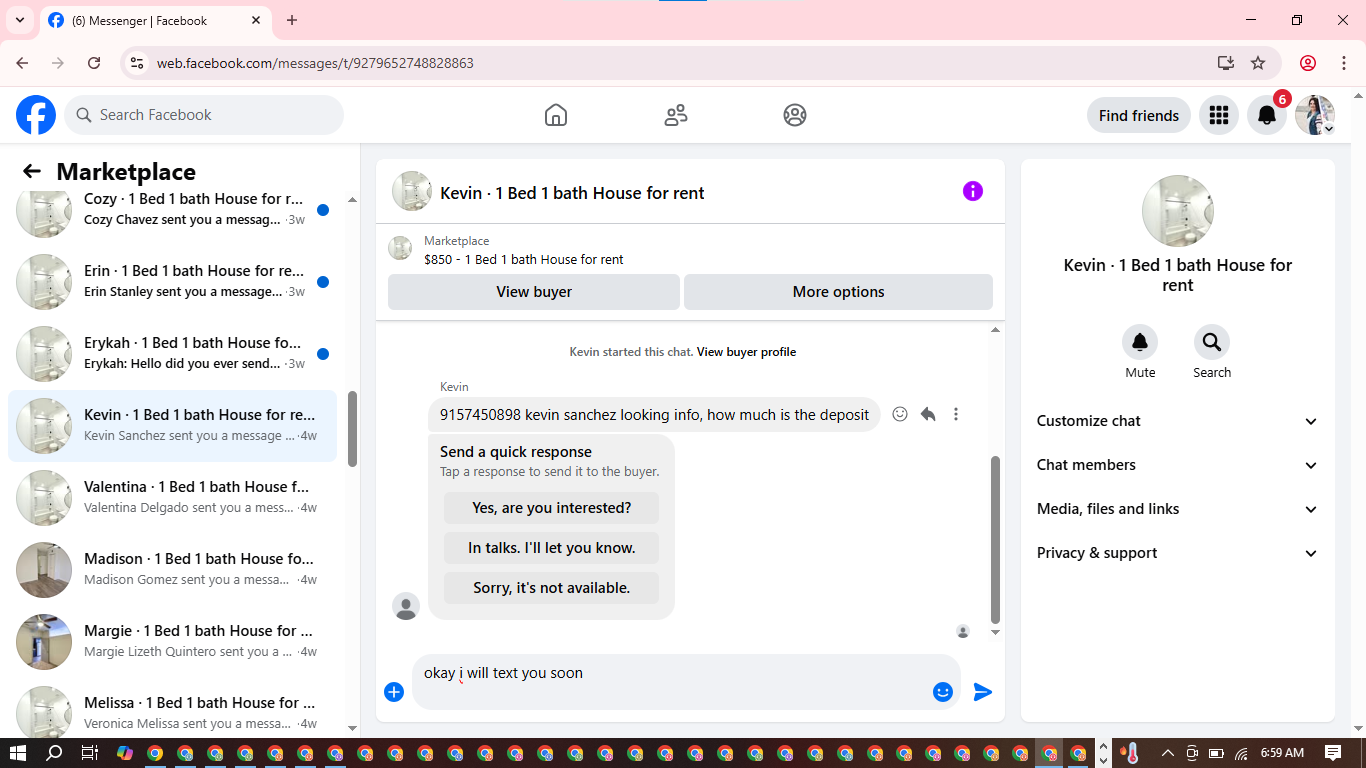Image resolution: width=1366 pixels, height=768 pixels.
Task: Open the Chrome profile avatar icon
Action: click(1308, 63)
